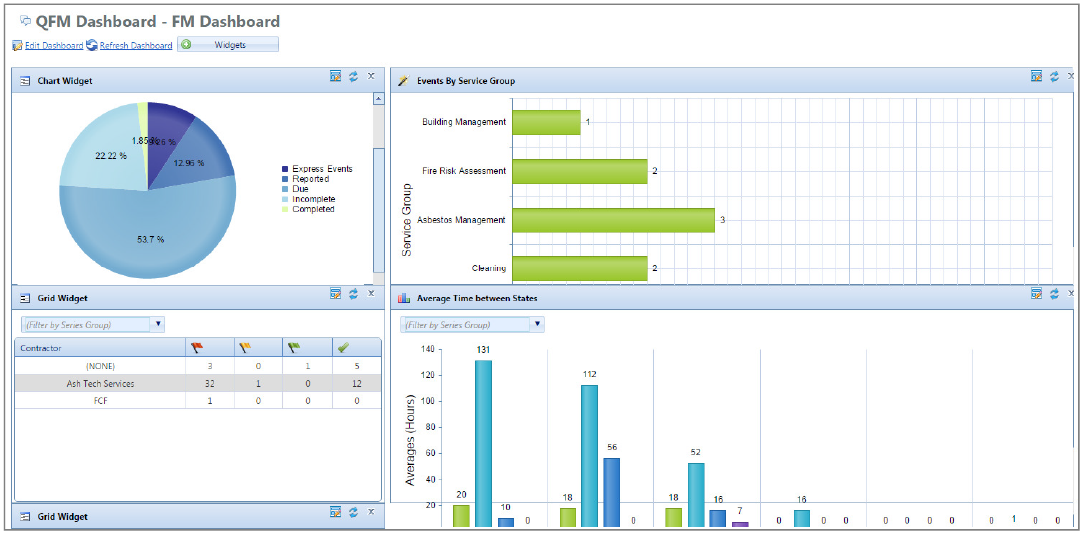This screenshot has height=536, width=1086.
Task: Click the bar labeled 112
Action: pos(589,456)
